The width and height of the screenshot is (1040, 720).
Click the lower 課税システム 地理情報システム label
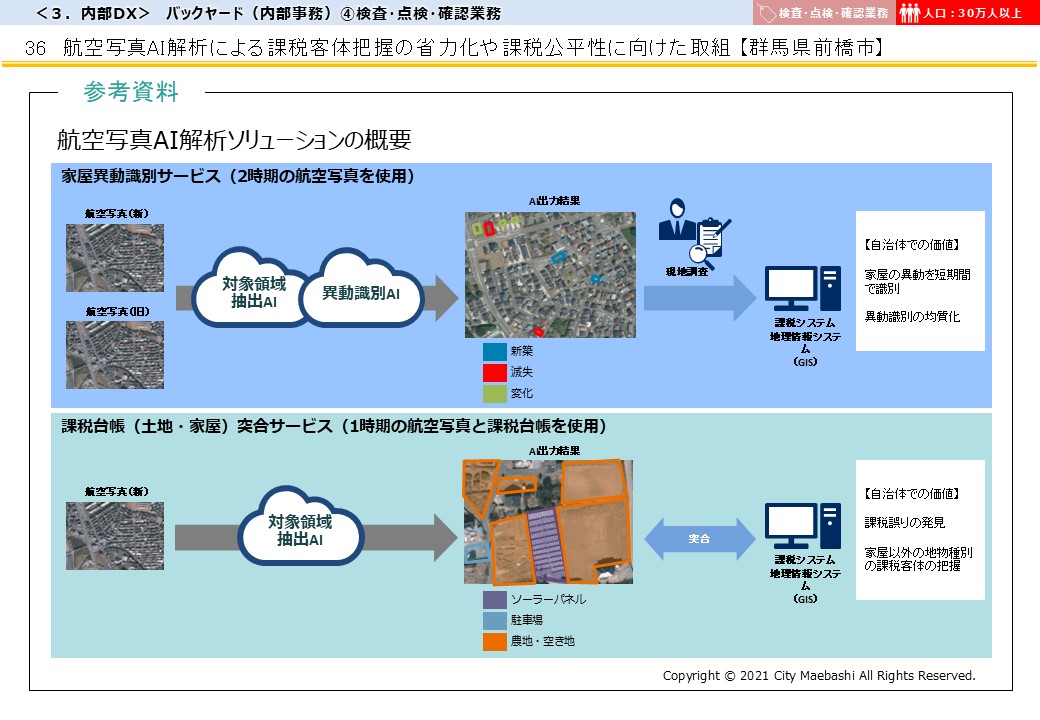(x=805, y=579)
